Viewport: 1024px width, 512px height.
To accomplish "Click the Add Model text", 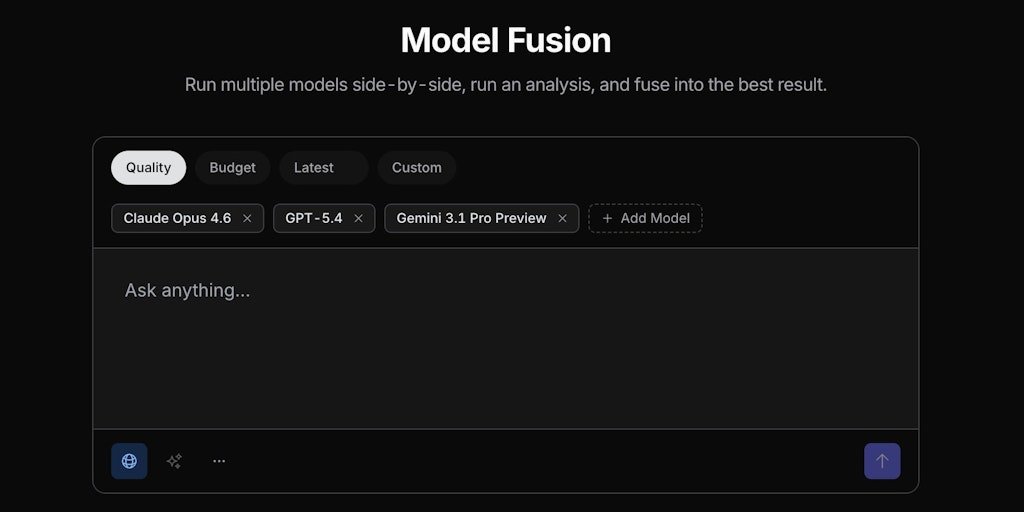I will (x=655, y=218).
